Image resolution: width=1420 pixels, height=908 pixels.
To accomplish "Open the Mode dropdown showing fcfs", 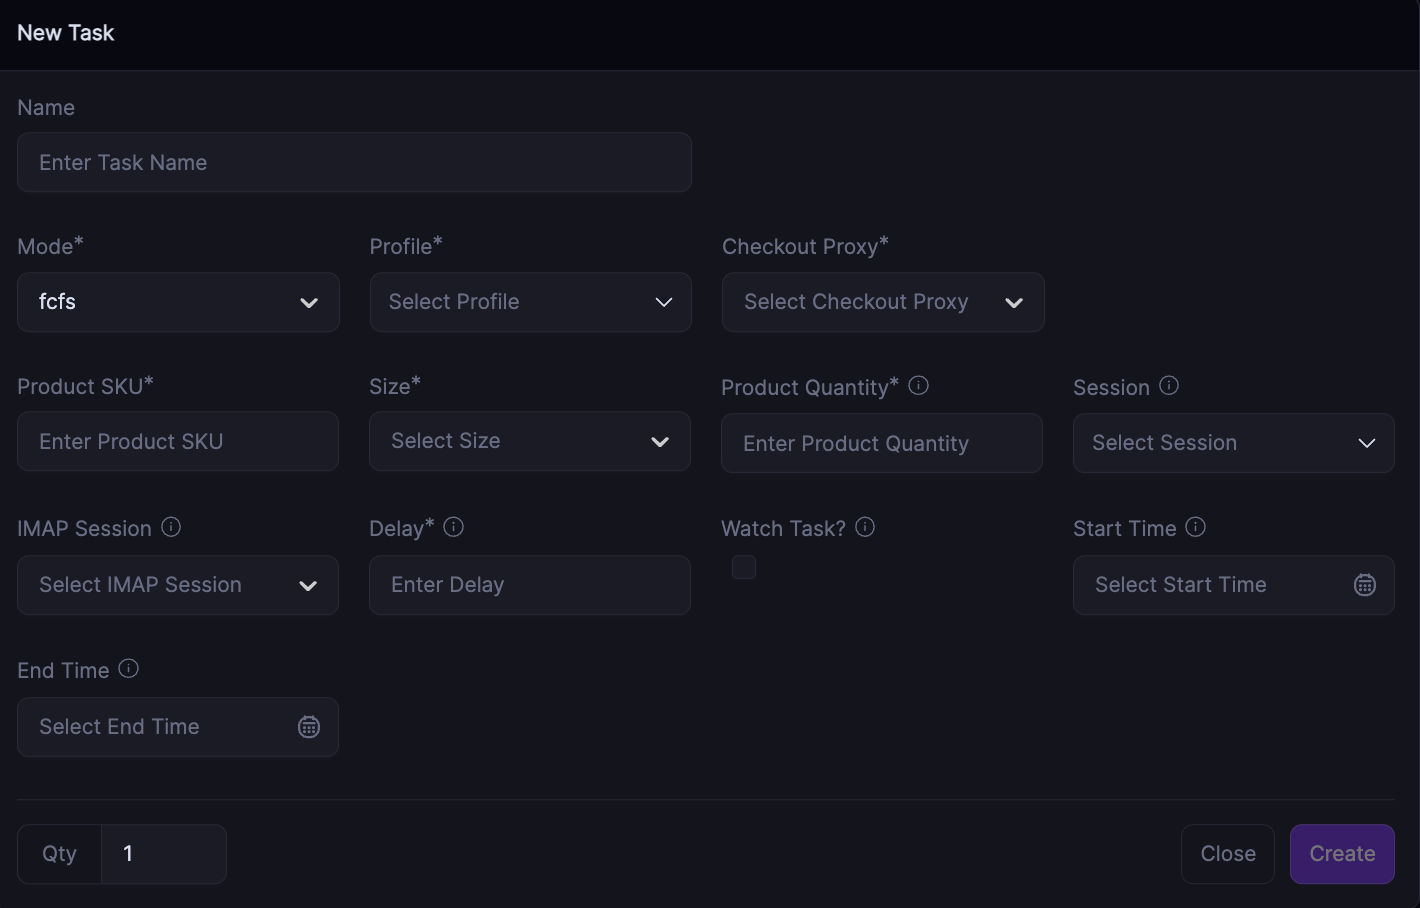I will [178, 302].
